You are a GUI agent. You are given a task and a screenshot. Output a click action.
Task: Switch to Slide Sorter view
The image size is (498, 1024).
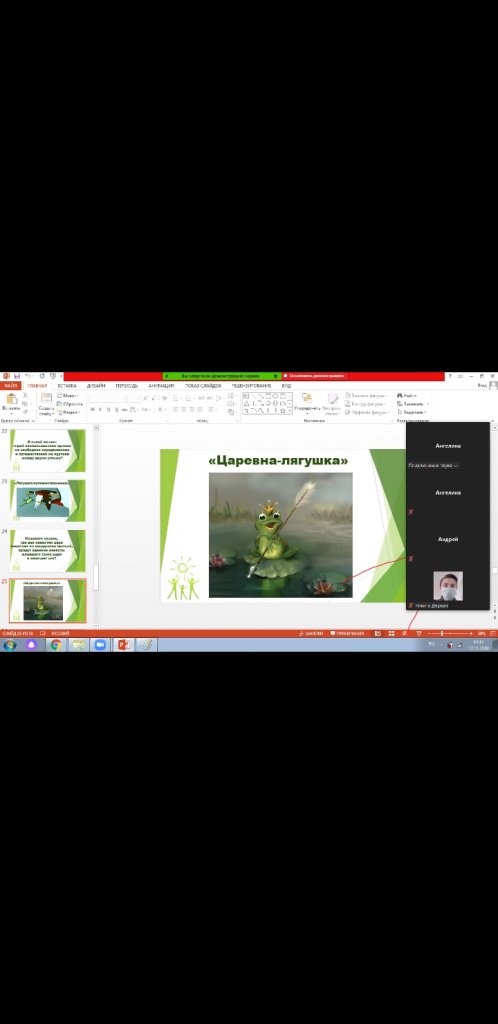coord(391,633)
